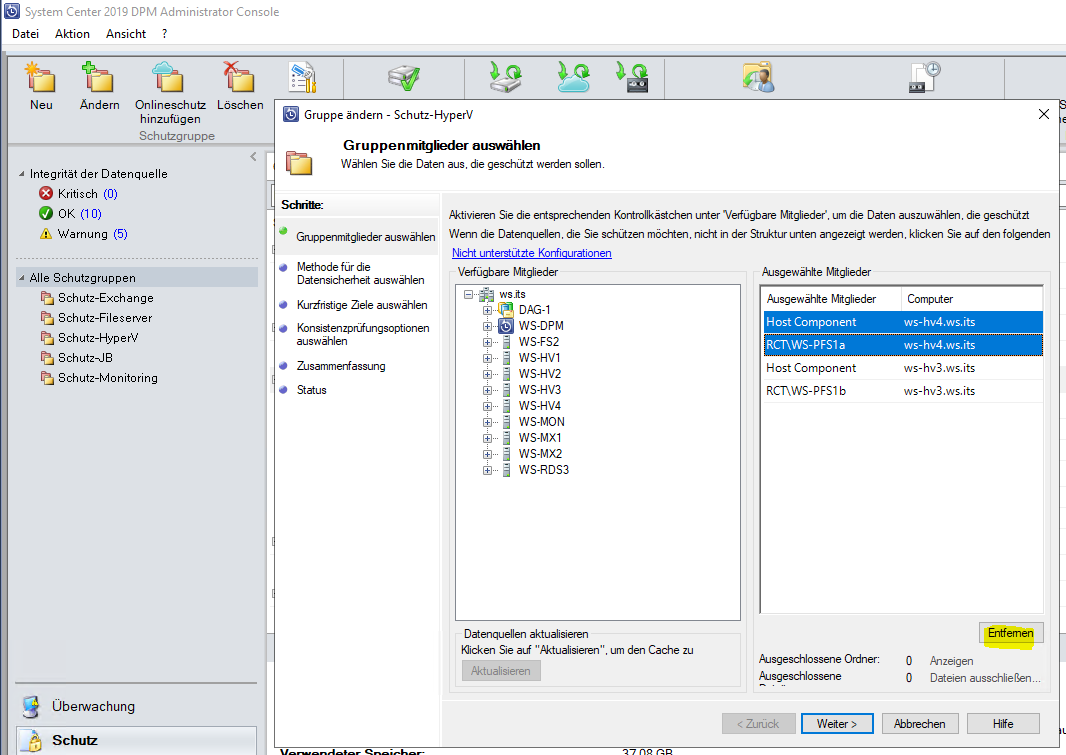Click the Entfernen button
The width and height of the screenshot is (1066, 755).
point(1010,633)
